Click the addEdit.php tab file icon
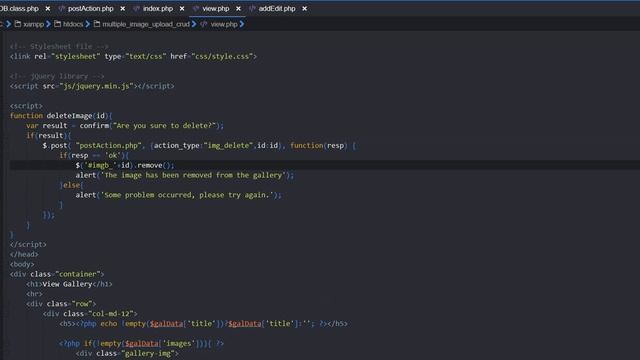Image resolution: width=640 pixels, height=360 pixels. [x=252, y=9]
